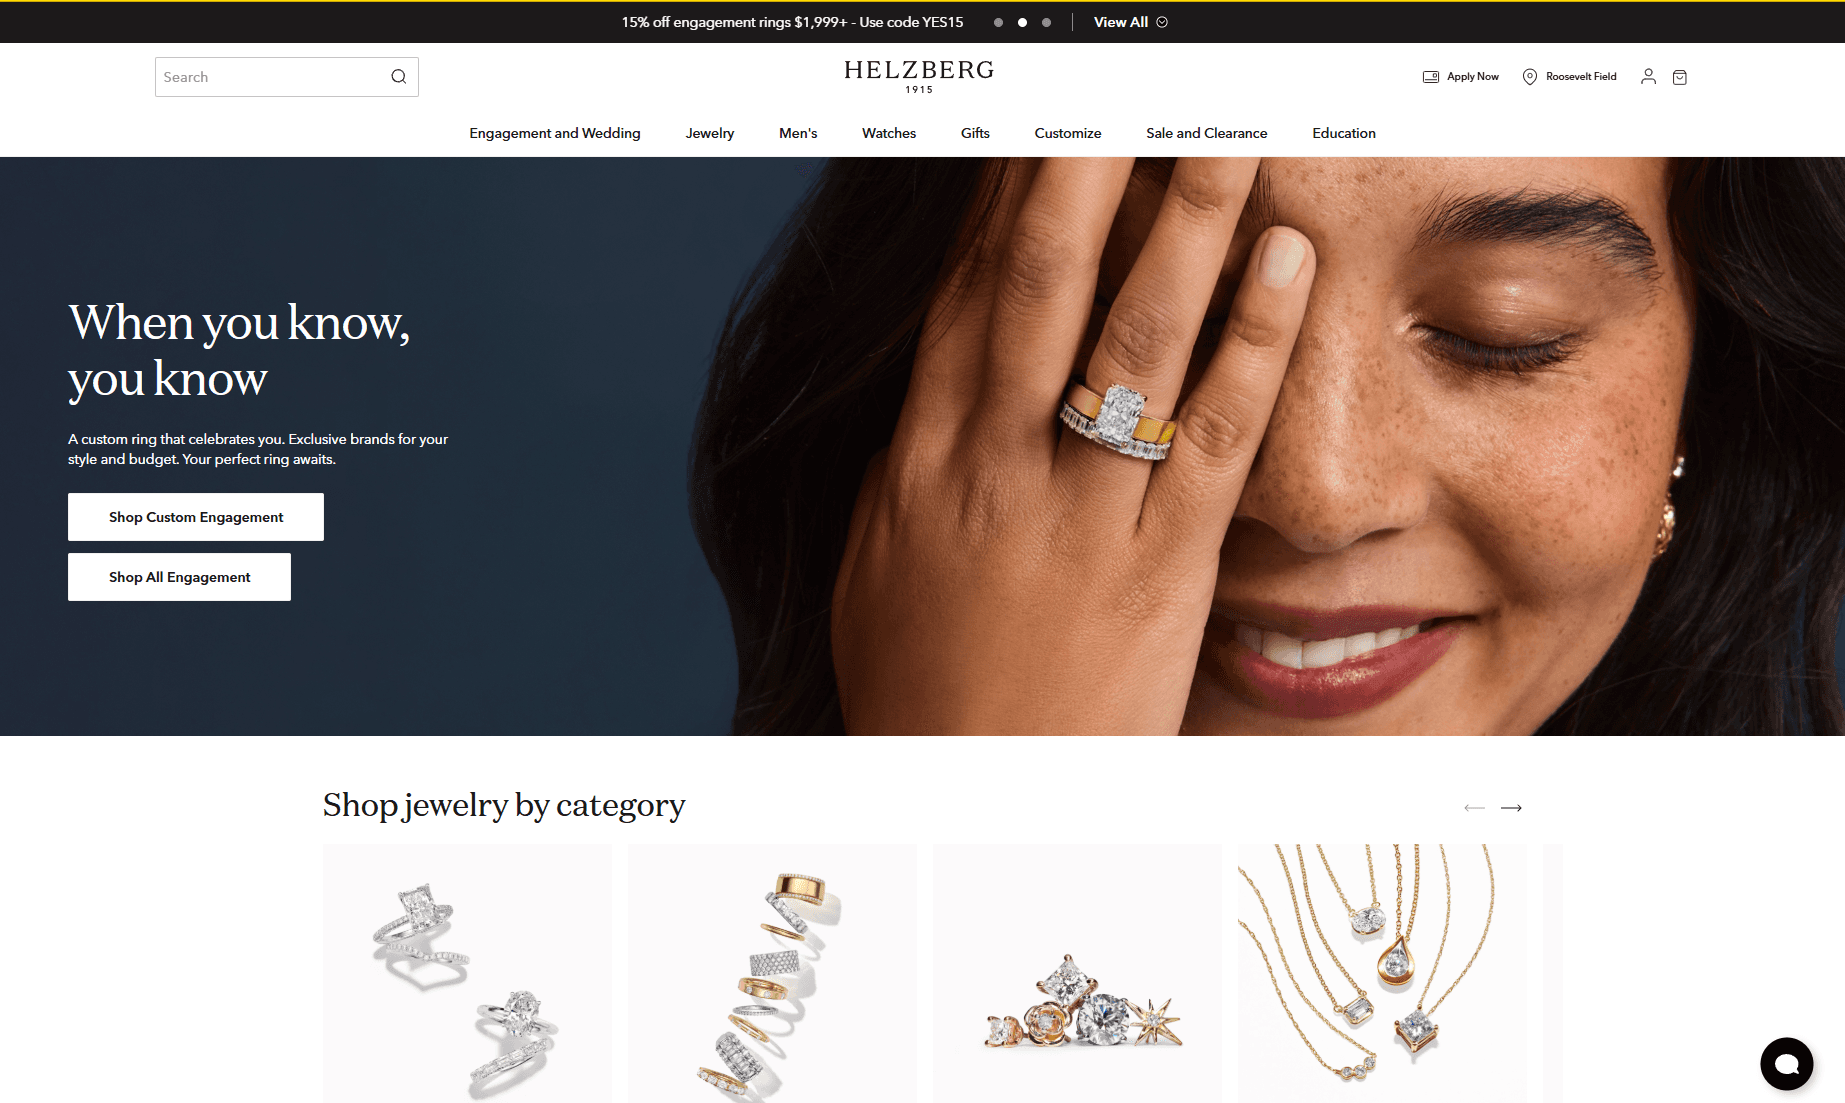This screenshot has height=1103, width=1845.
Task: Select the third promo banner dot
Action: pyautogui.click(x=1046, y=22)
